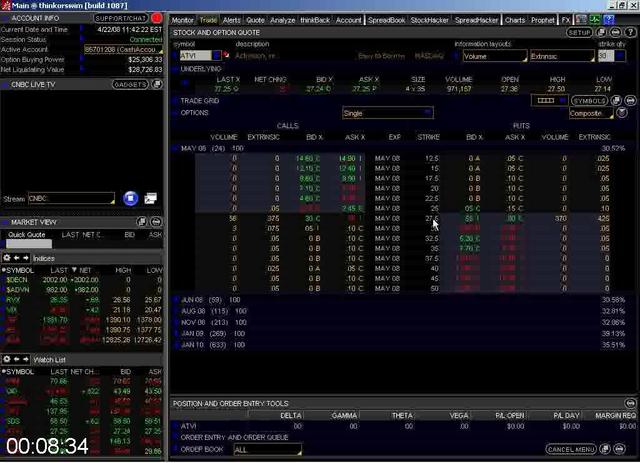Open the thinkBack tab
The height and width of the screenshot is (463, 640).
(315, 20)
